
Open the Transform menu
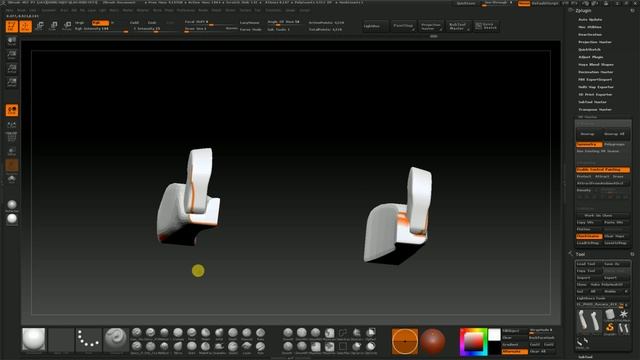(x=273, y=10)
